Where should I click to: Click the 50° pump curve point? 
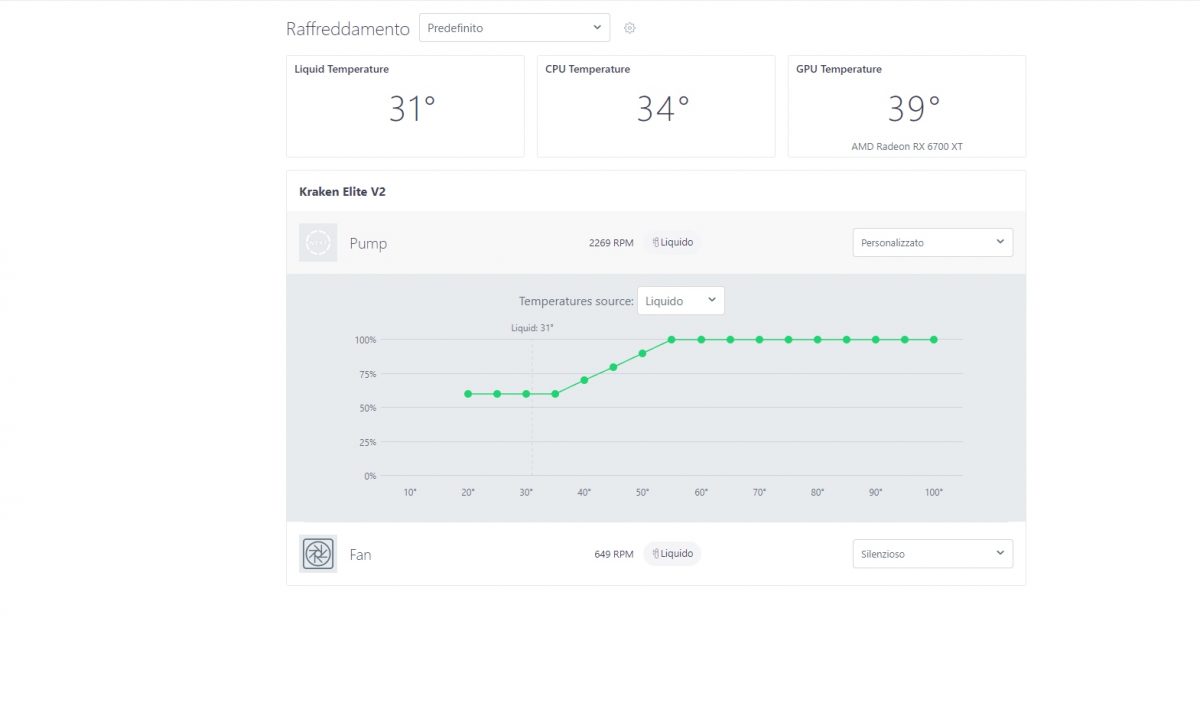point(642,353)
